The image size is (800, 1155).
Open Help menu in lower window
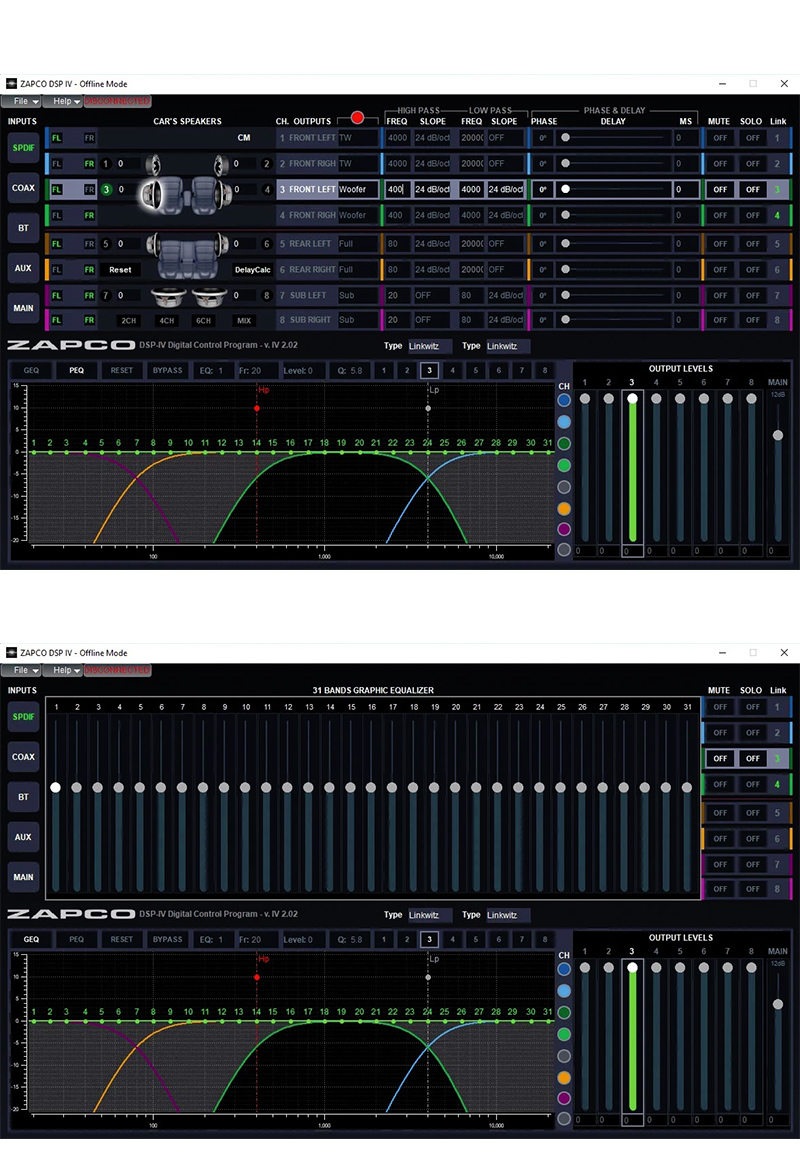click(63, 670)
